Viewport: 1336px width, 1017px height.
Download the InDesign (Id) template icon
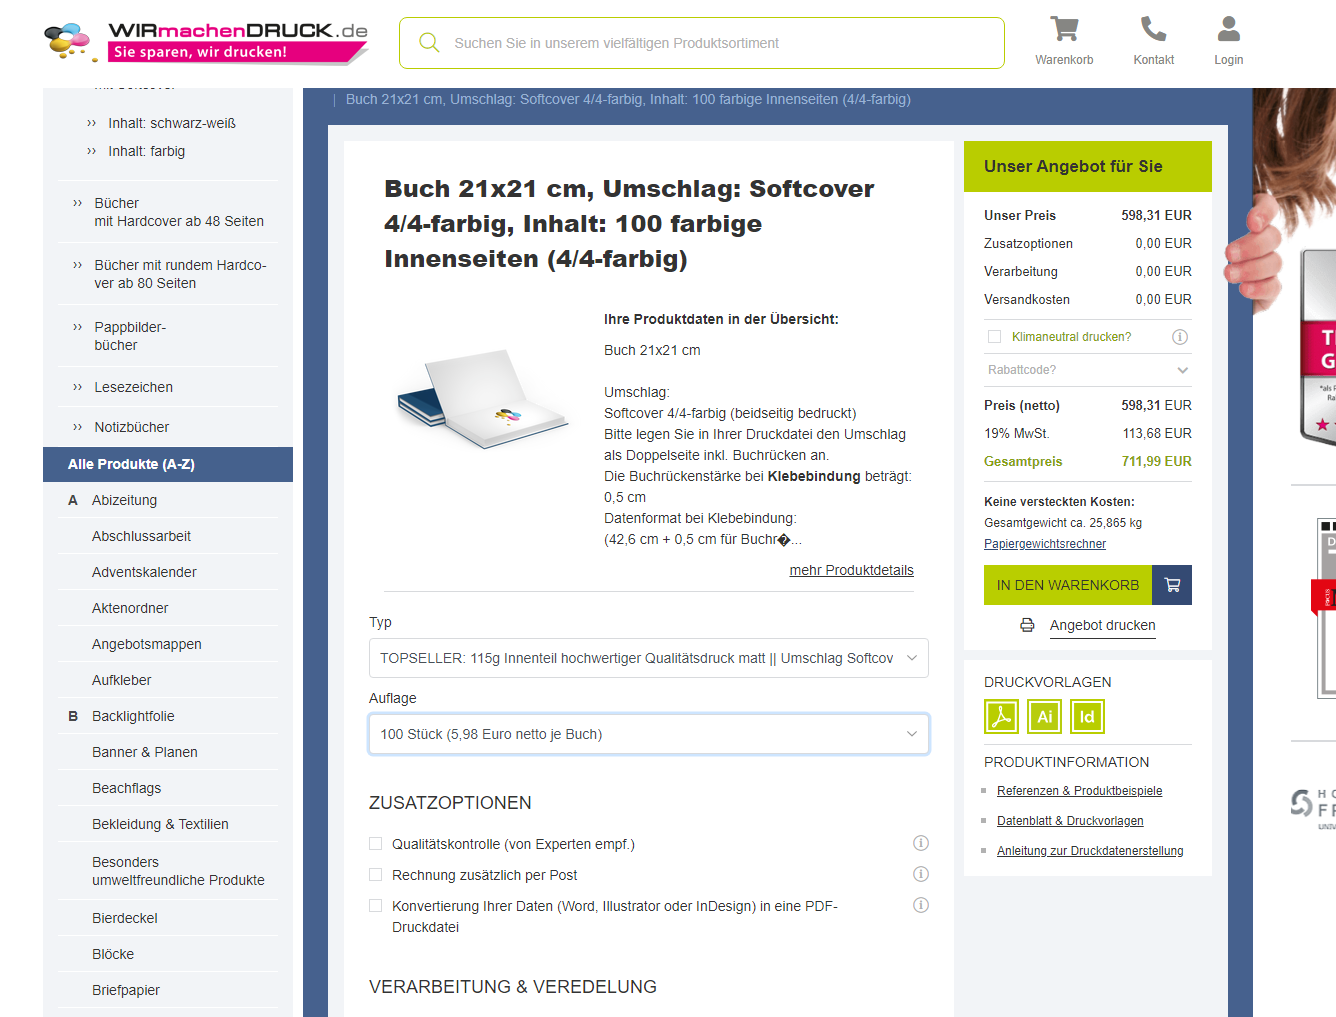point(1087,717)
